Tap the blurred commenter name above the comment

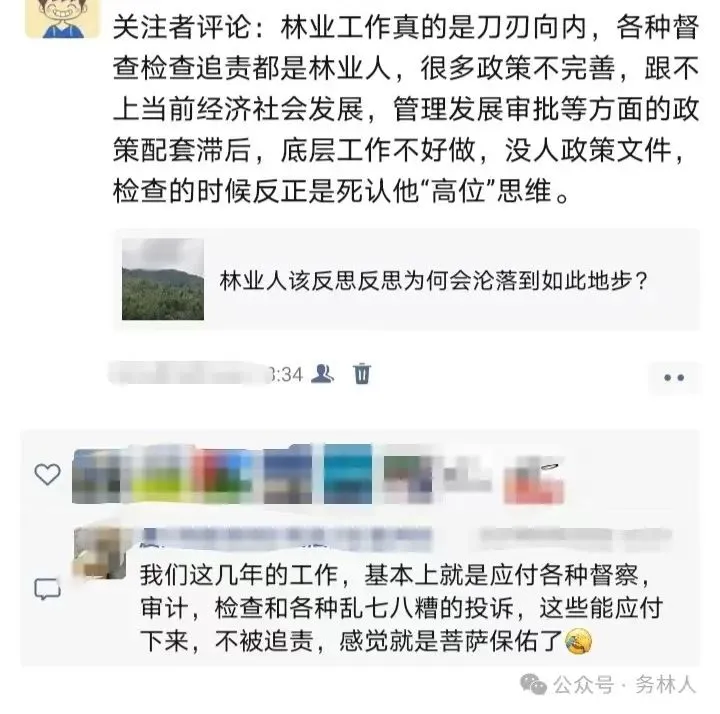[287, 539]
